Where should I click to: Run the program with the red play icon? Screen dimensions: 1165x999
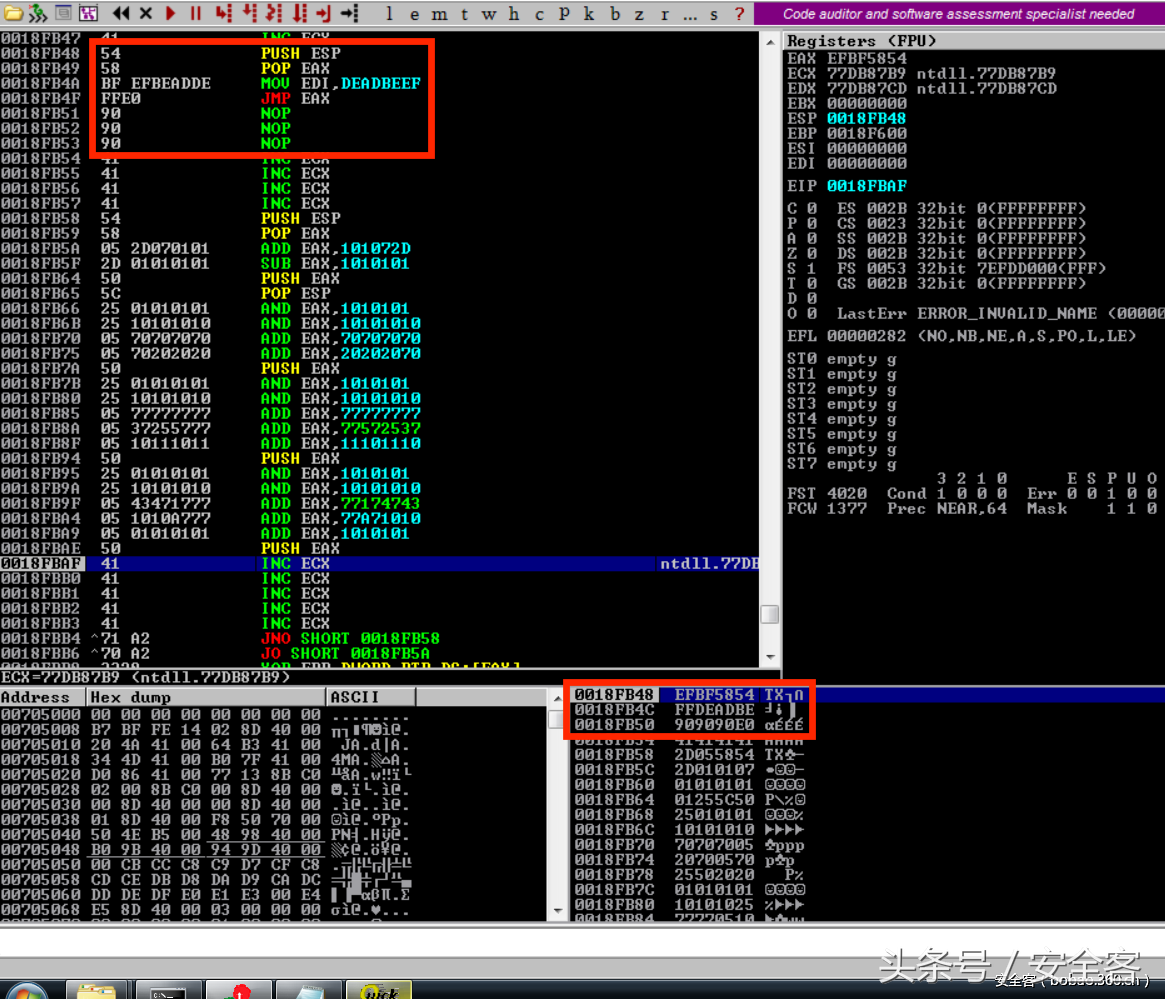point(170,13)
